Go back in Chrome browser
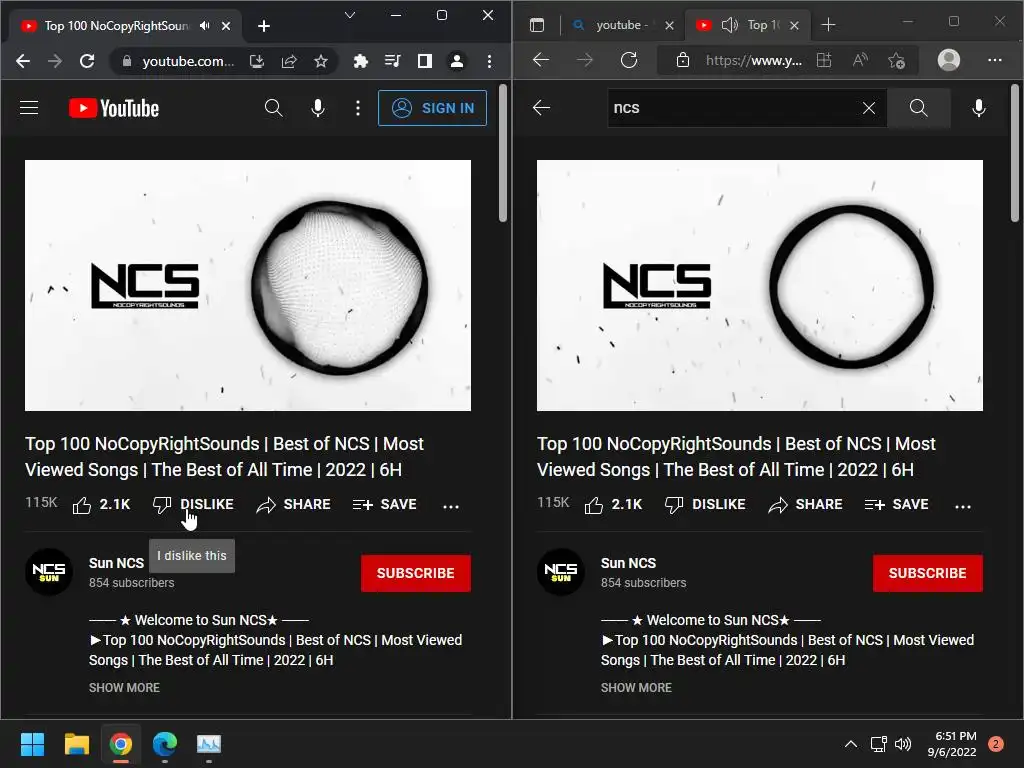1024x768 pixels. coord(23,61)
